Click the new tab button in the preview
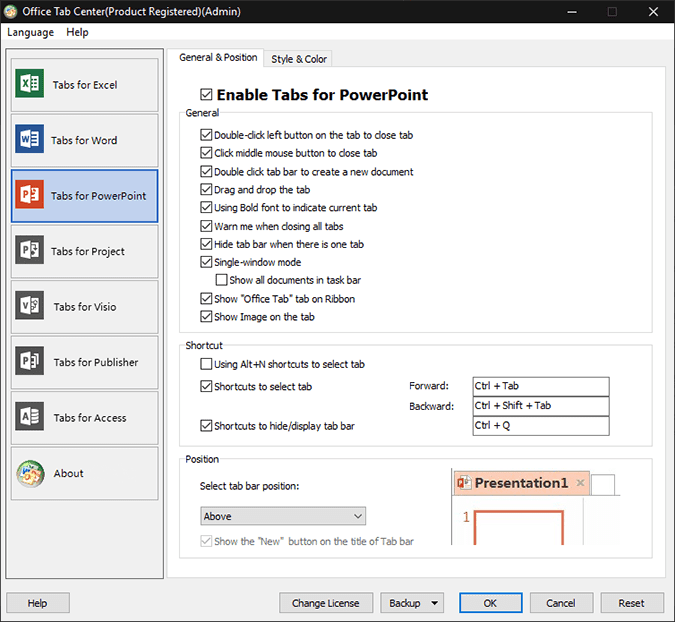Screen dimensions: 675x622 [603, 485]
